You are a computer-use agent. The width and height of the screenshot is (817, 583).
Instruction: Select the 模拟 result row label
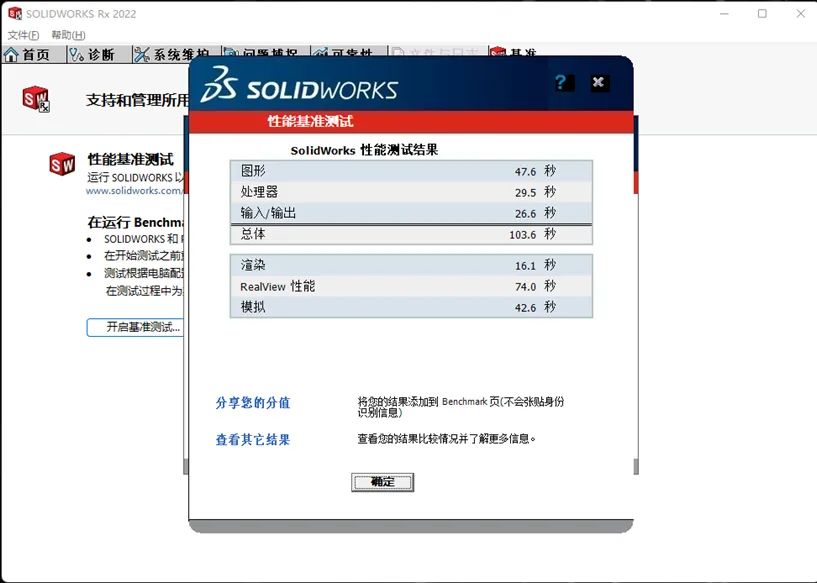point(253,307)
